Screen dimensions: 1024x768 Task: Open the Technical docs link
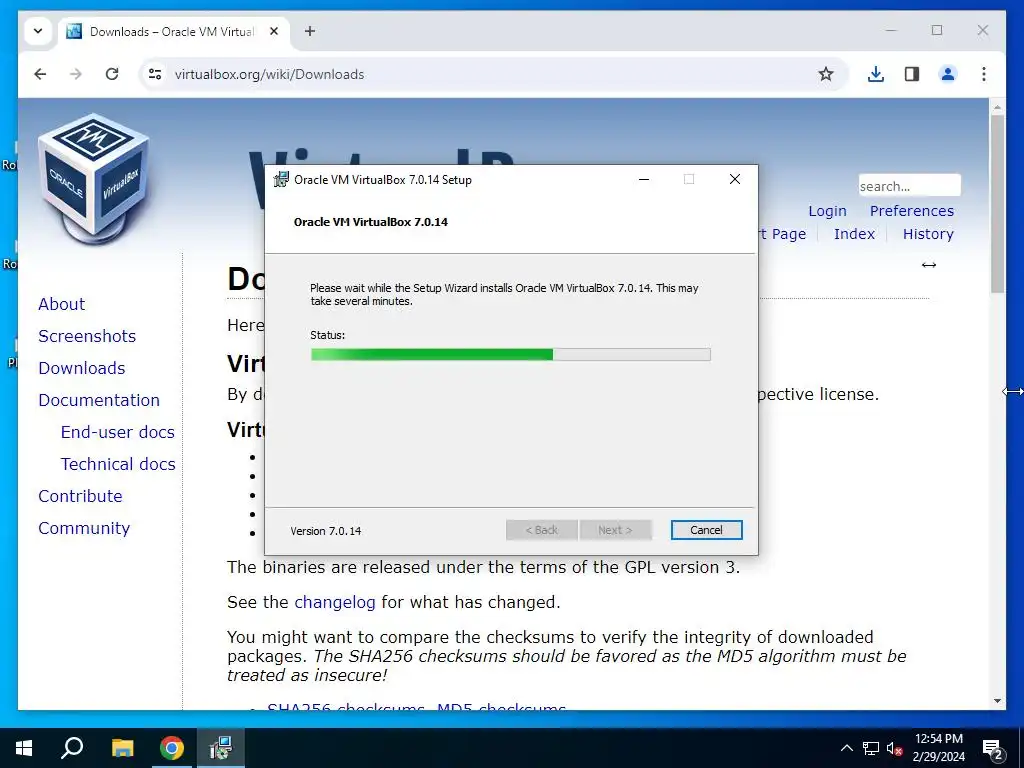tap(118, 464)
